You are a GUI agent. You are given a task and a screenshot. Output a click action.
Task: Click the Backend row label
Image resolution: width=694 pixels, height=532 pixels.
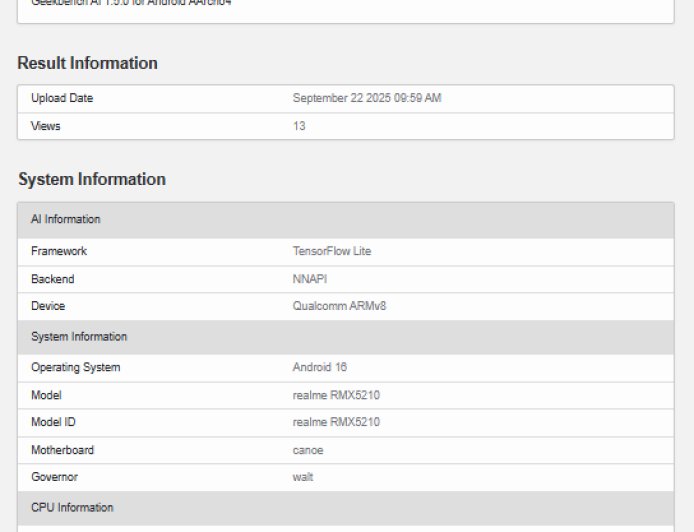click(x=52, y=279)
